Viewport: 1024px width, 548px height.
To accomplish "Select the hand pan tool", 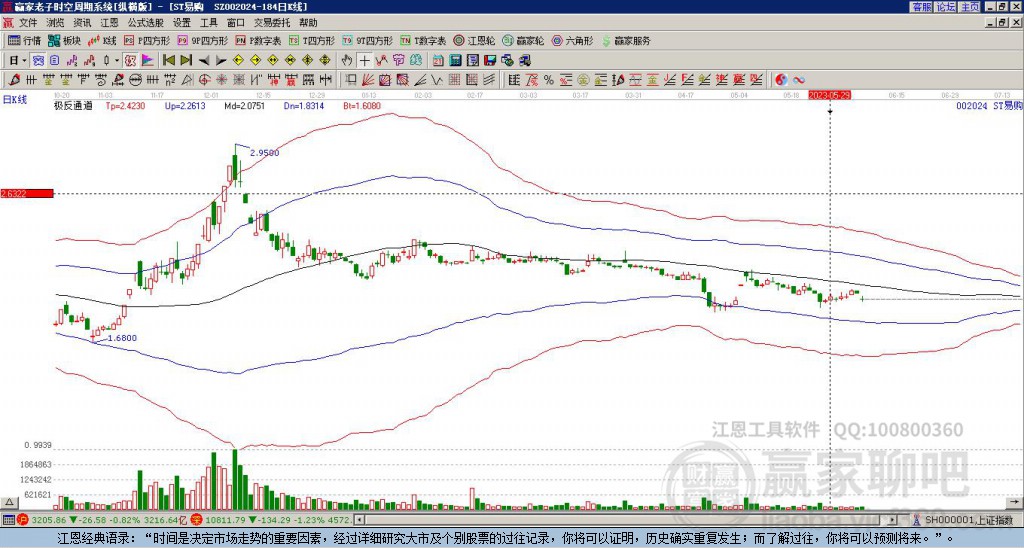I will point(347,61).
